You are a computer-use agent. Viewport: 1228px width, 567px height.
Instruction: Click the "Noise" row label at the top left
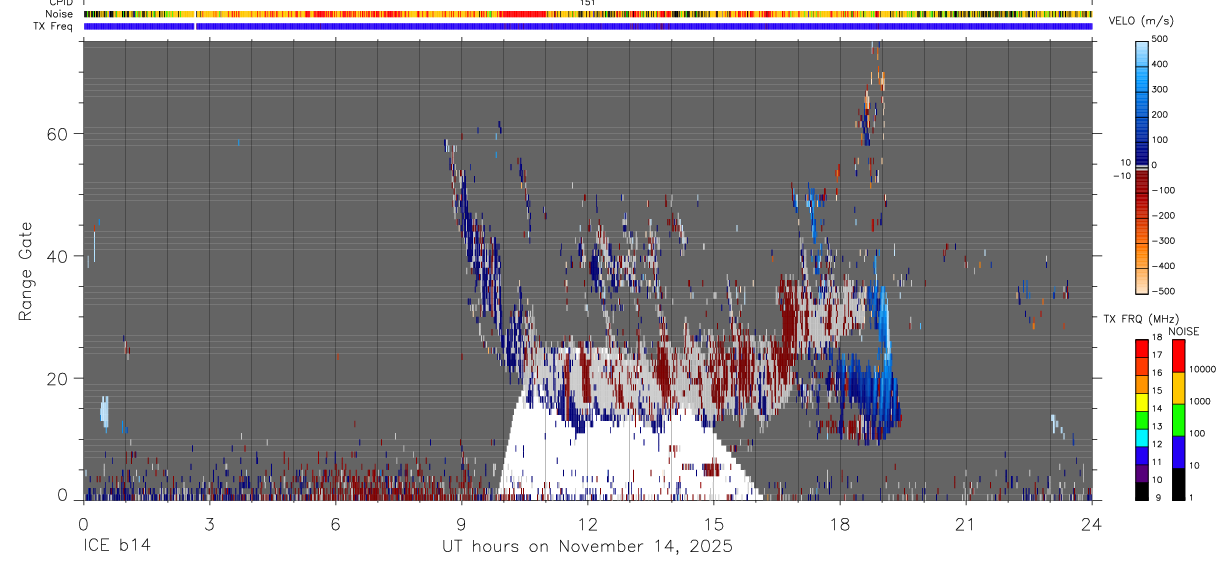[x=58, y=15]
